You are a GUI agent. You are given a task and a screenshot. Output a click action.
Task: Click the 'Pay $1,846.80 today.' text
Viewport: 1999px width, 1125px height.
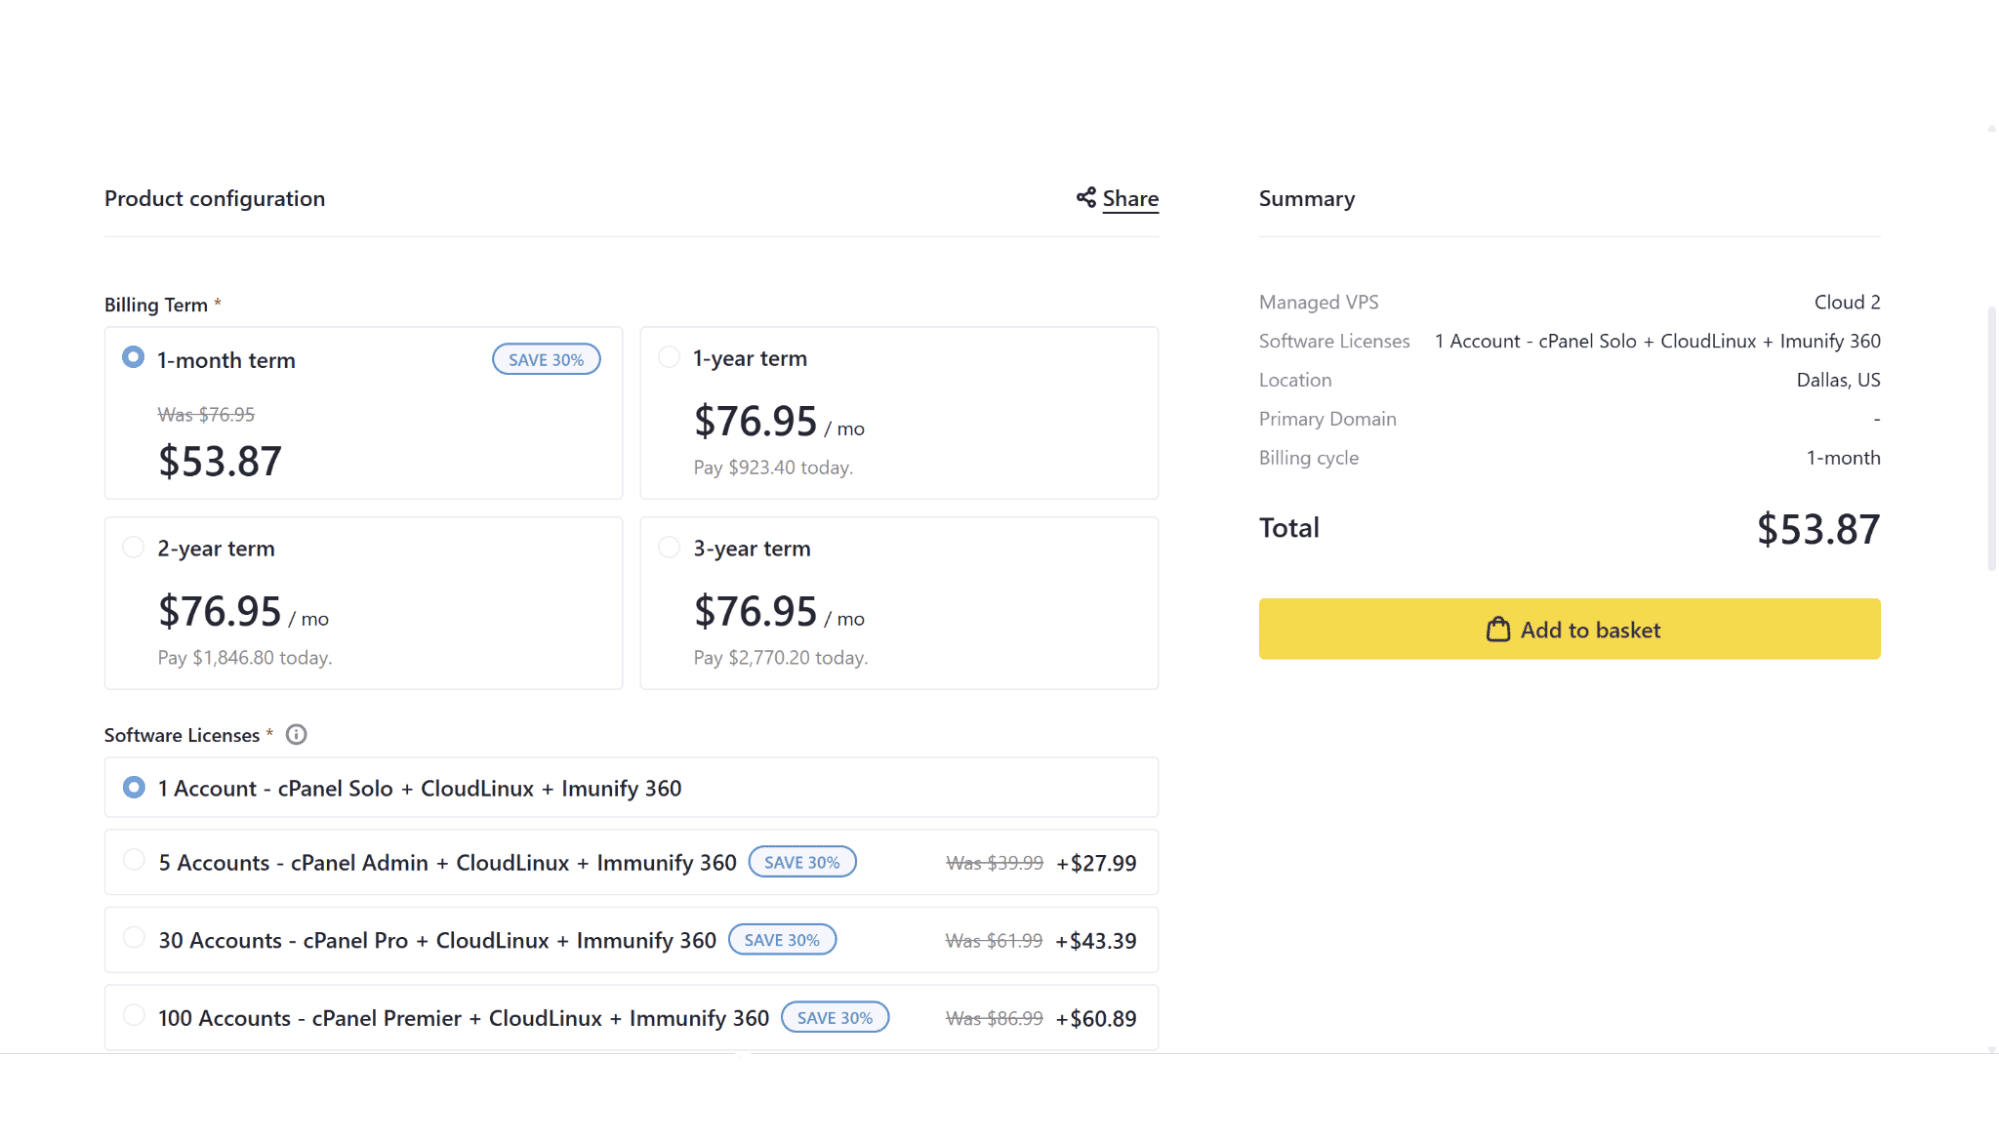(245, 657)
